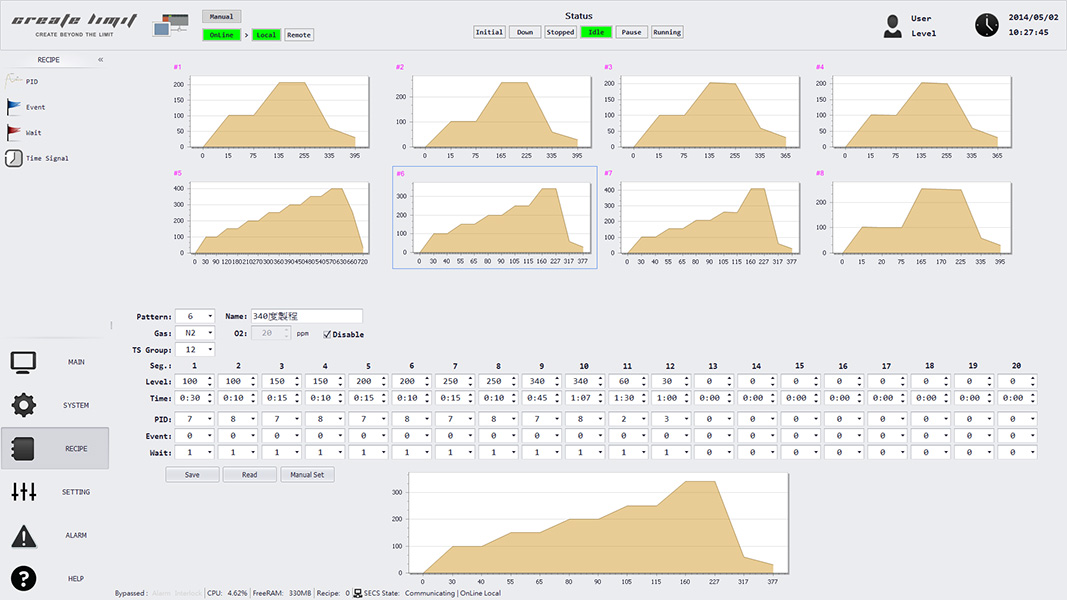Open the ALARM menu page
The width and height of the screenshot is (1067, 600).
coord(55,535)
